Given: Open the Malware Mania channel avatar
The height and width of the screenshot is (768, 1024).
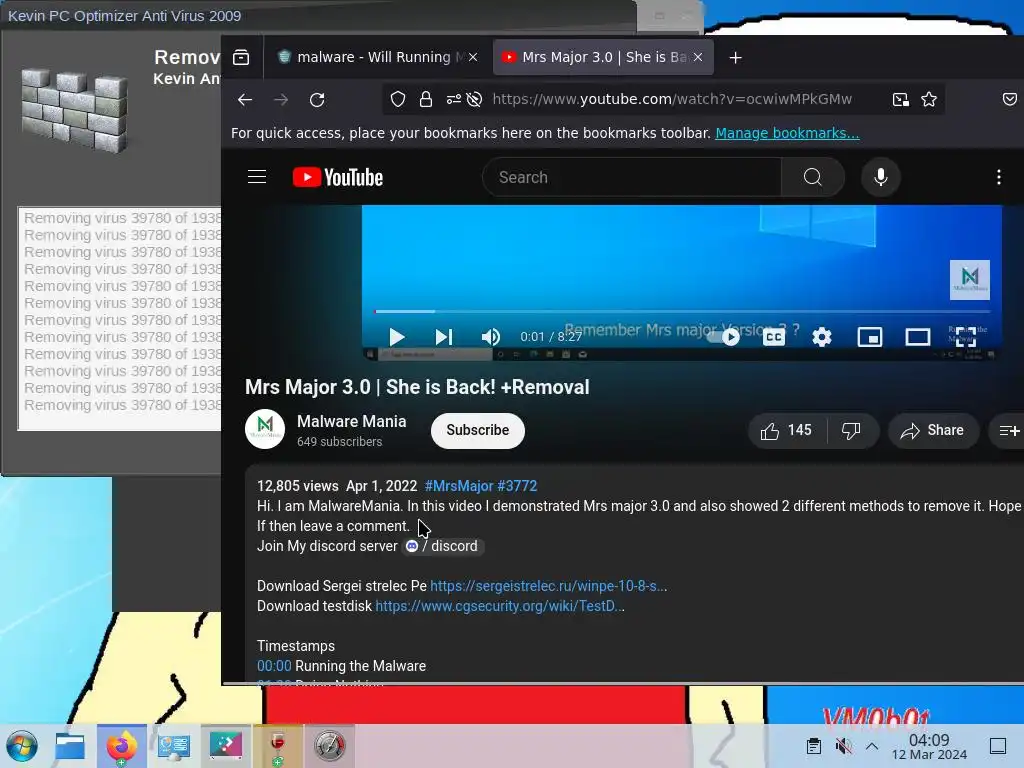Looking at the screenshot, I should [x=264, y=429].
